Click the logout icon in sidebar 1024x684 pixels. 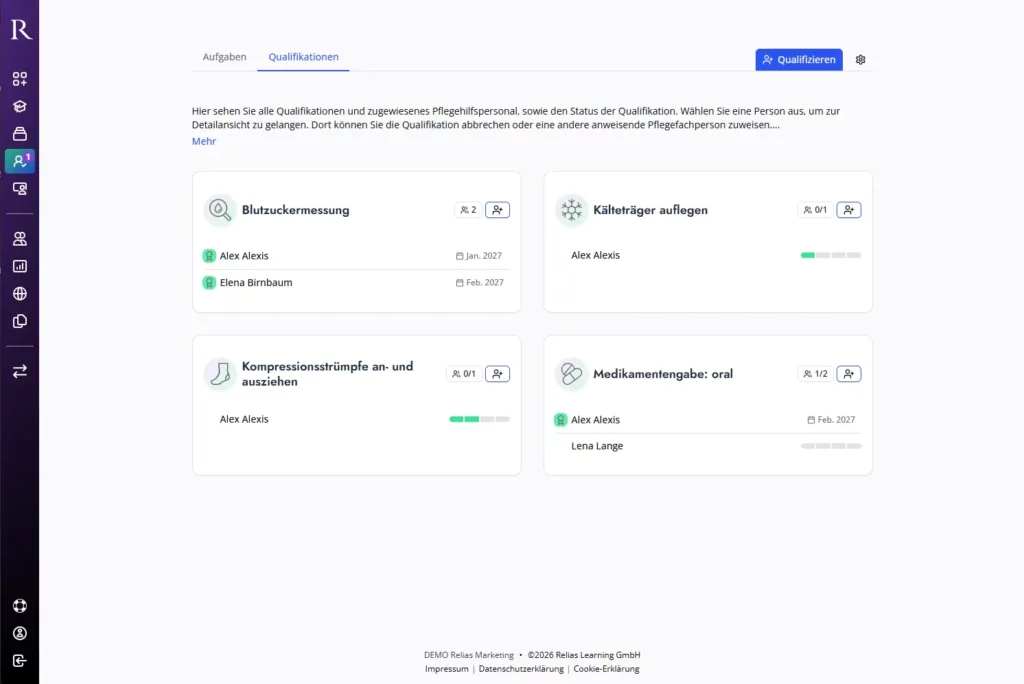(20, 660)
